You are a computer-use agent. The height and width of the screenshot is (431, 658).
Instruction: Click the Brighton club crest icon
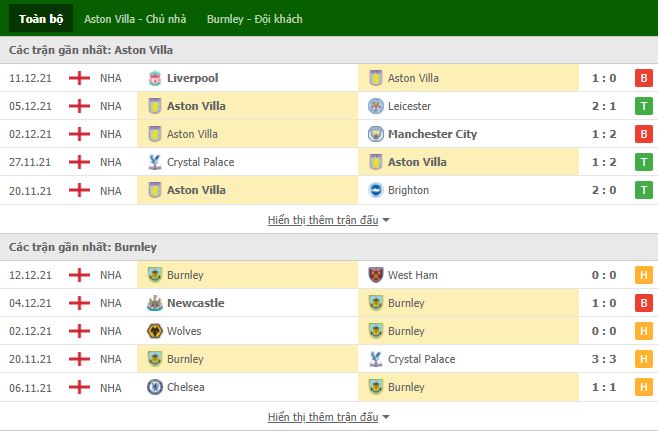376,190
